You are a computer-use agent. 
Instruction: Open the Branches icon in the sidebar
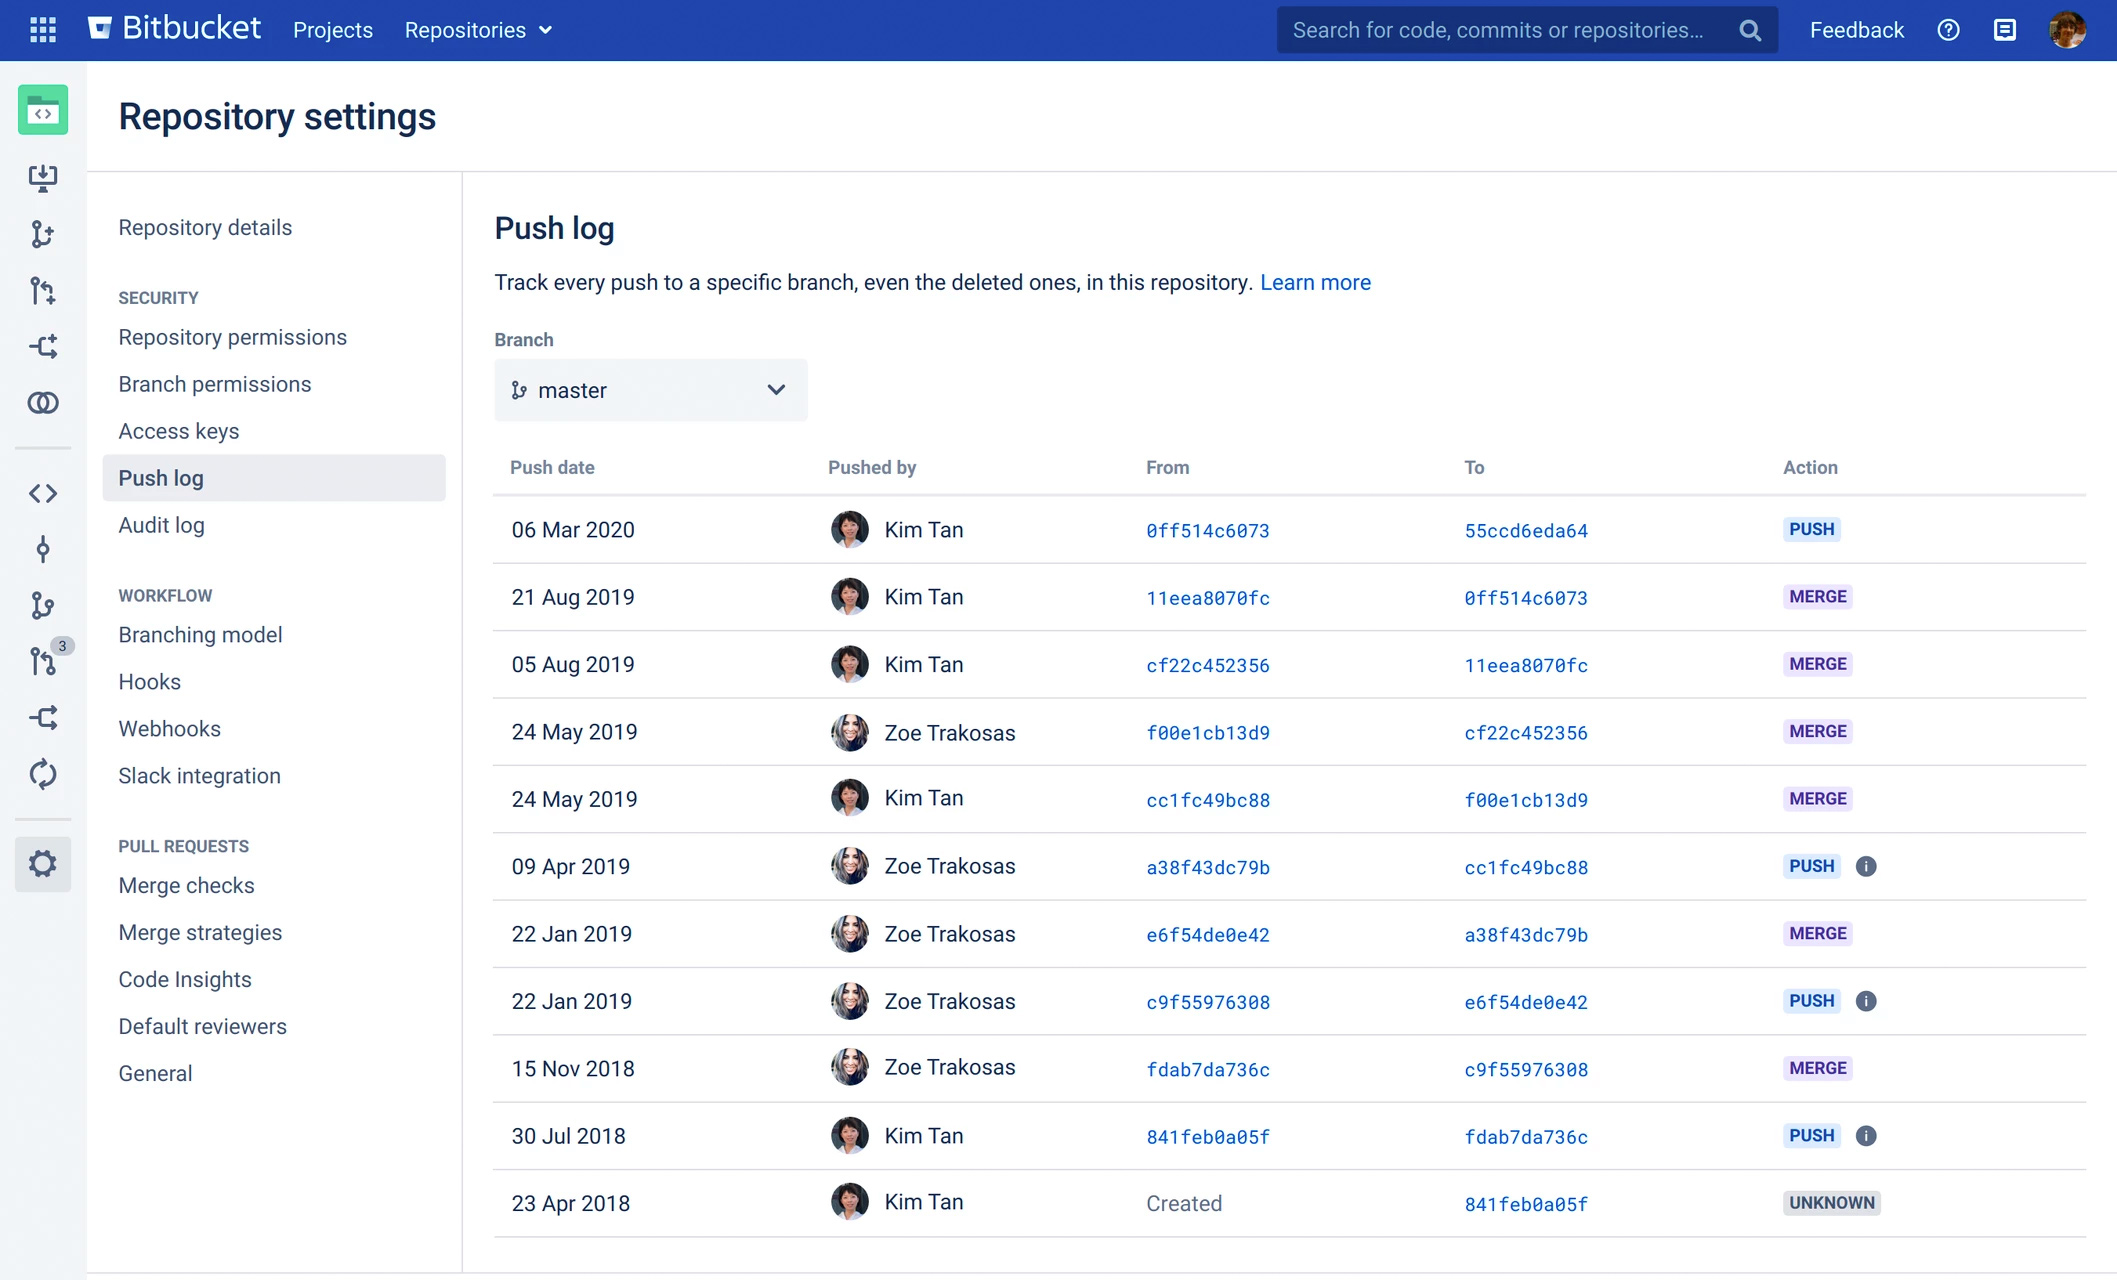43,605
